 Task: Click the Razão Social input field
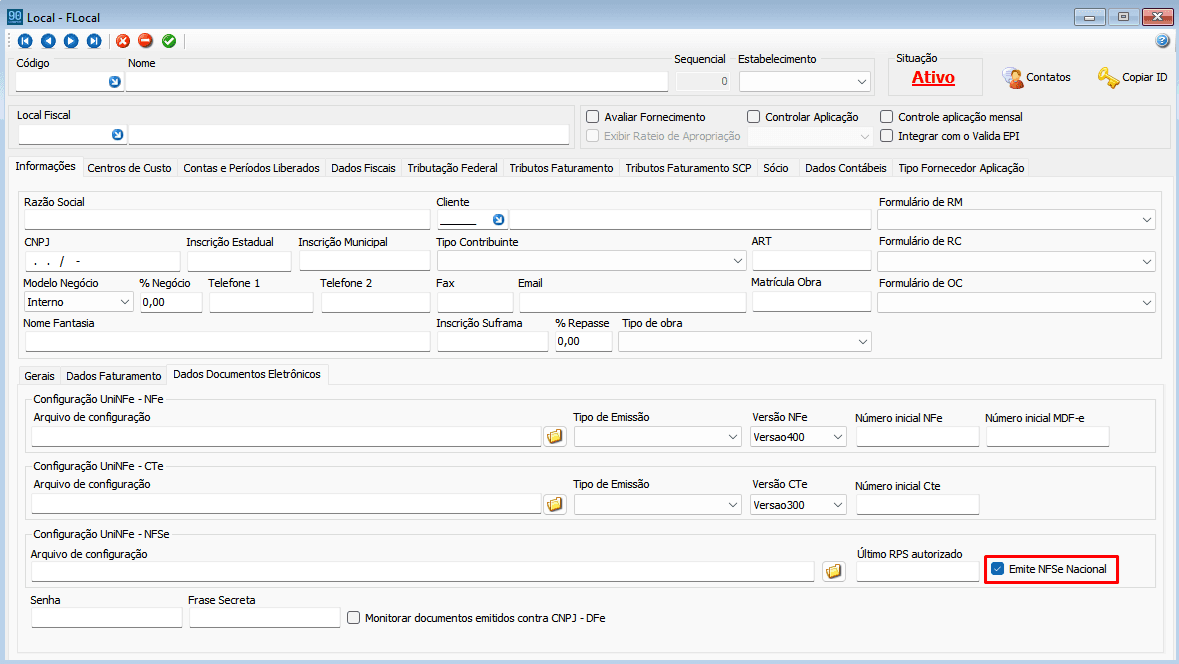[227, 220]
